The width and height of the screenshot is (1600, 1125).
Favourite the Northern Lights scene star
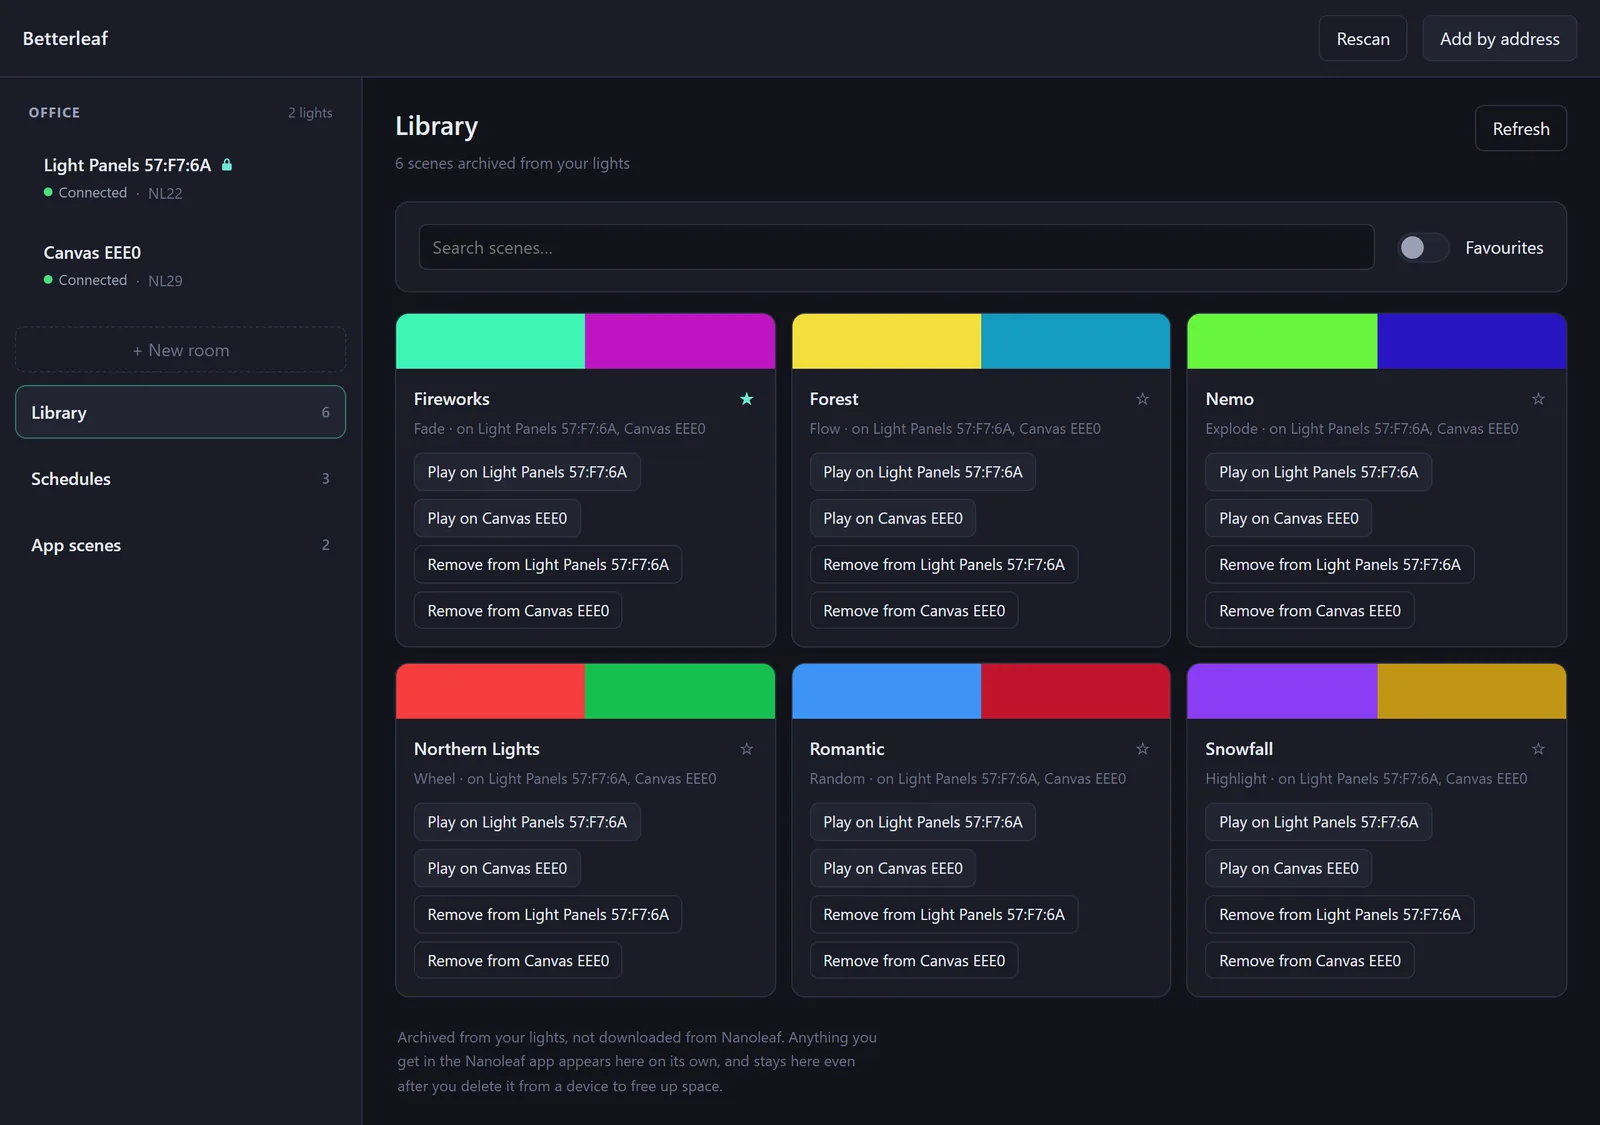746,749
